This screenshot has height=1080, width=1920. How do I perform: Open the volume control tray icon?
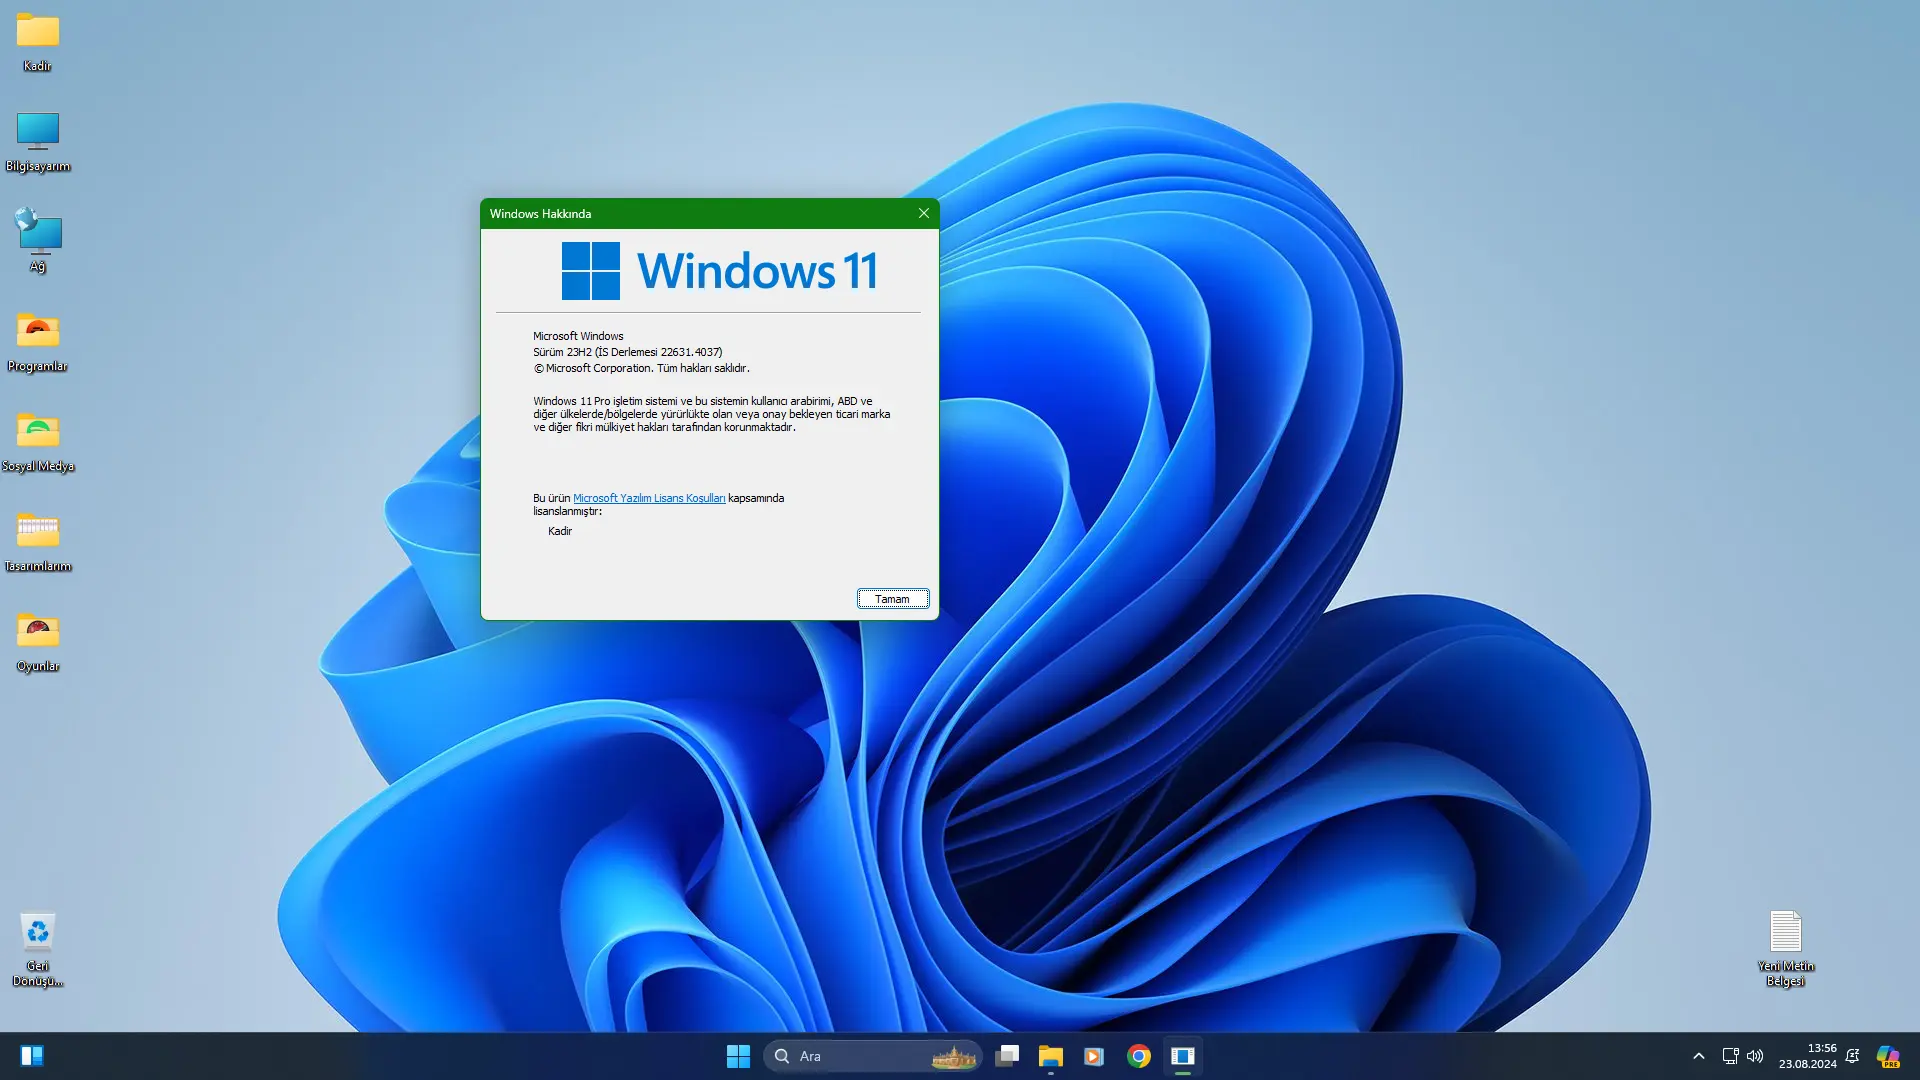[1755, 1056]
